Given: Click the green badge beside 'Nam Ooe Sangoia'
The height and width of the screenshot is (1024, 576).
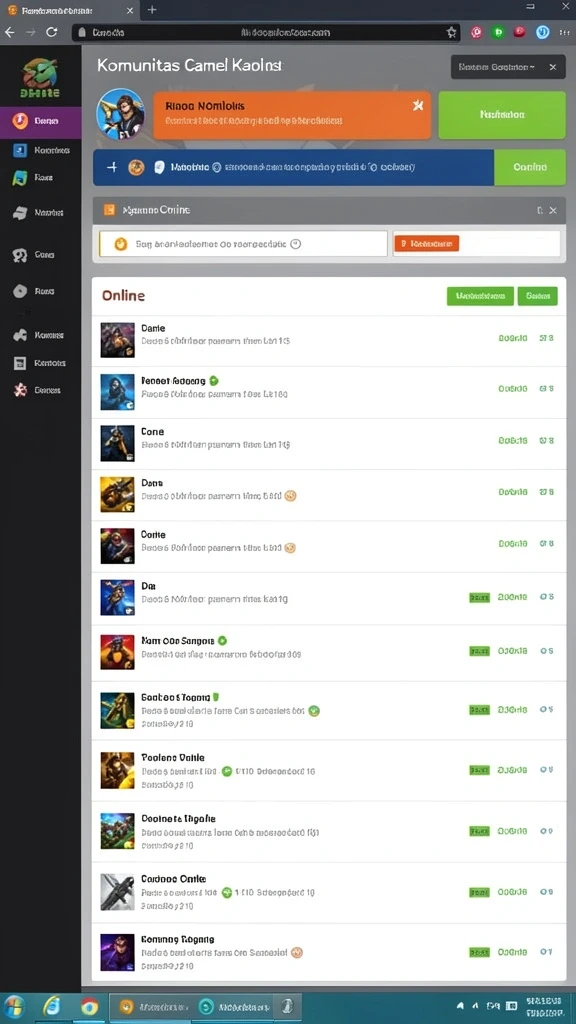Looking at the screenshot, I should click(222, 641).
